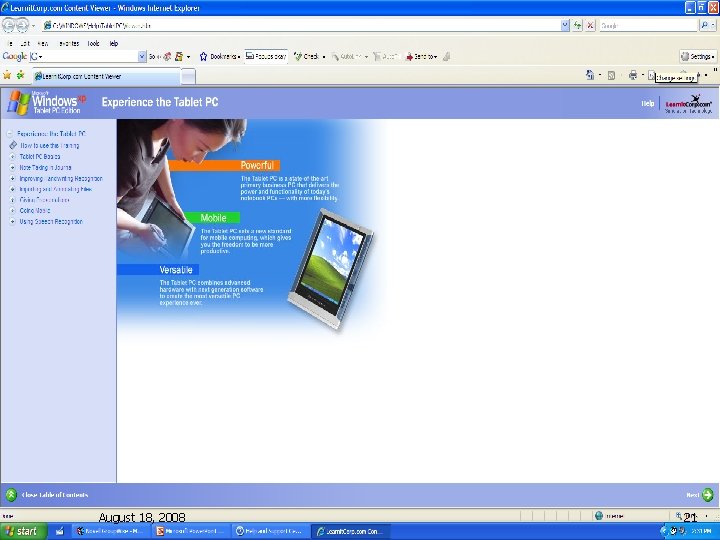This screenshot has width=720, height=540.
Task: Open the address bar history dropdown
Action: pyautogui.click(x=565, y=26)
